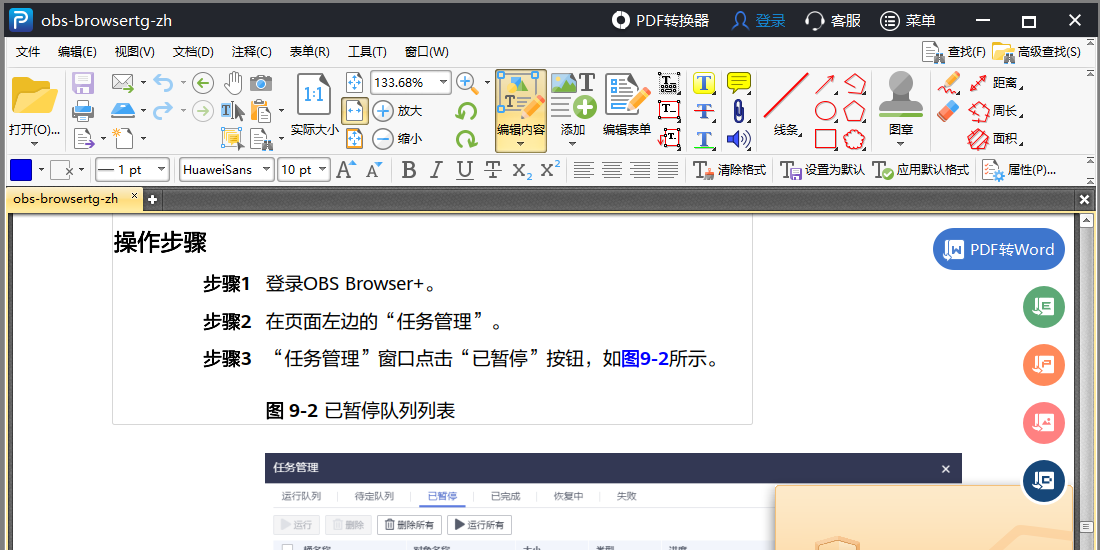The image size is (1100, 550).
Task: Click the printer icon
Action: point(83,111)
